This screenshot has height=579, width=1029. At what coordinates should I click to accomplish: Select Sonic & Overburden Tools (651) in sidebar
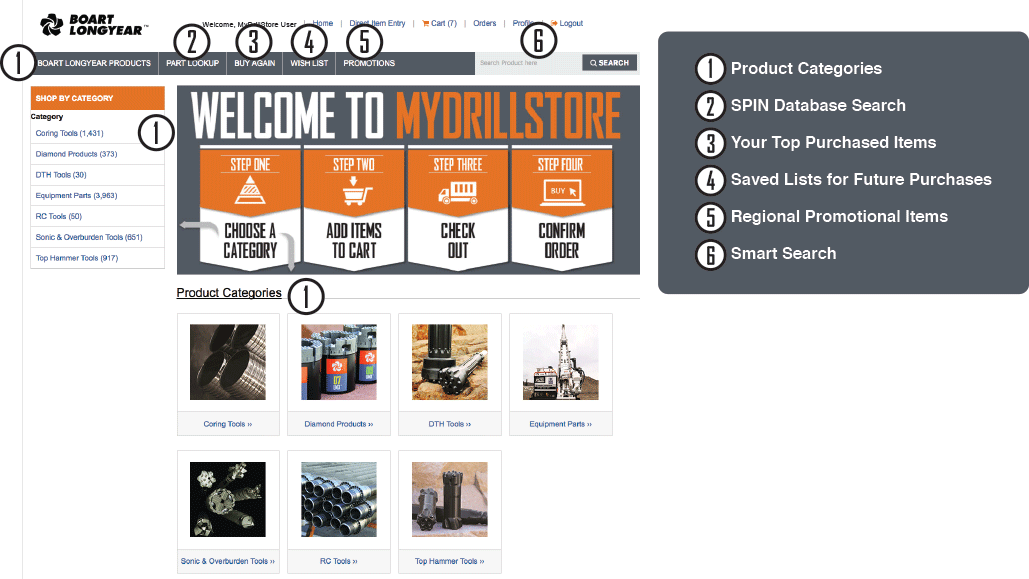pyautogui.click(x=89, y=237)
